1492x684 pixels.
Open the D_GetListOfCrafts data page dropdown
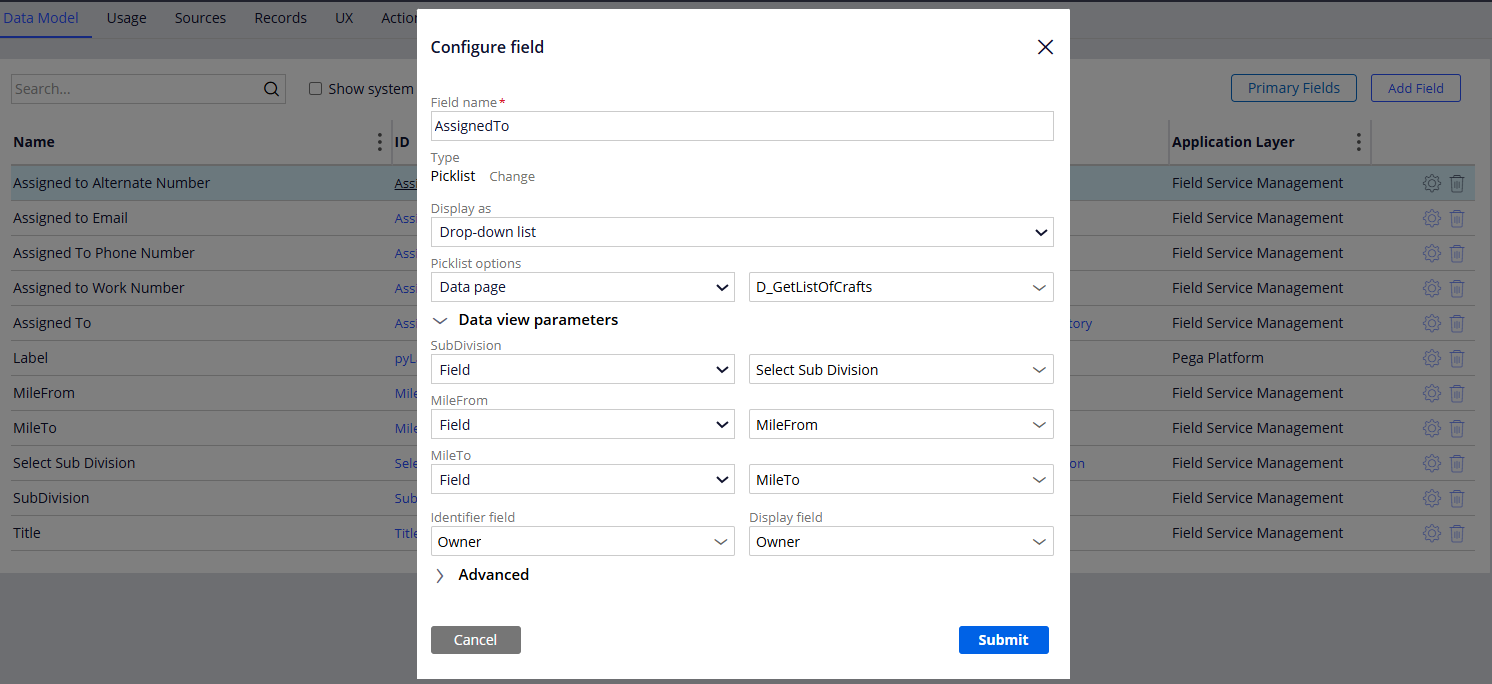coord(900,287)
